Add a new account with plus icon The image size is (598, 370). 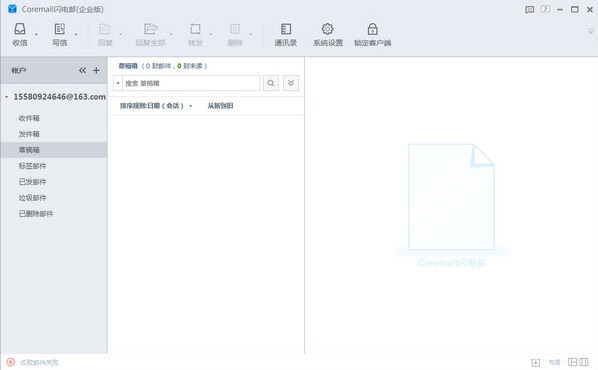[x=96, y=70]
